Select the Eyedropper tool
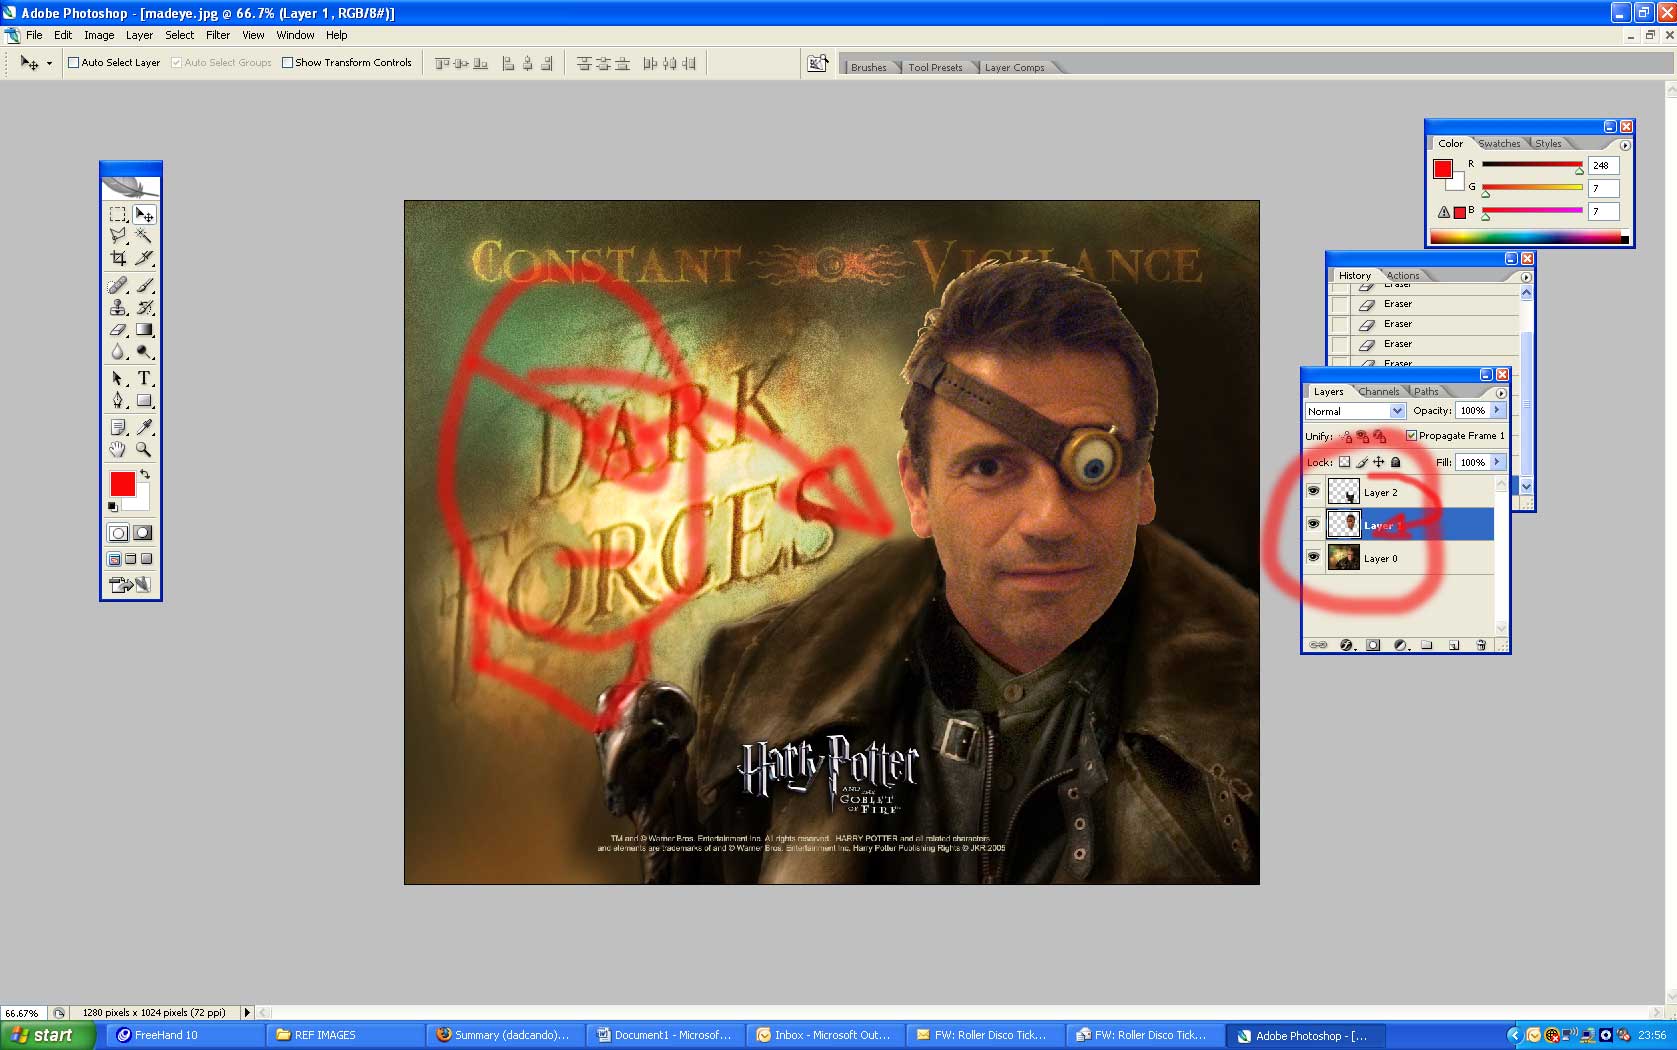This screenshot has width=1677, height=1050. (x=144, y=427)
